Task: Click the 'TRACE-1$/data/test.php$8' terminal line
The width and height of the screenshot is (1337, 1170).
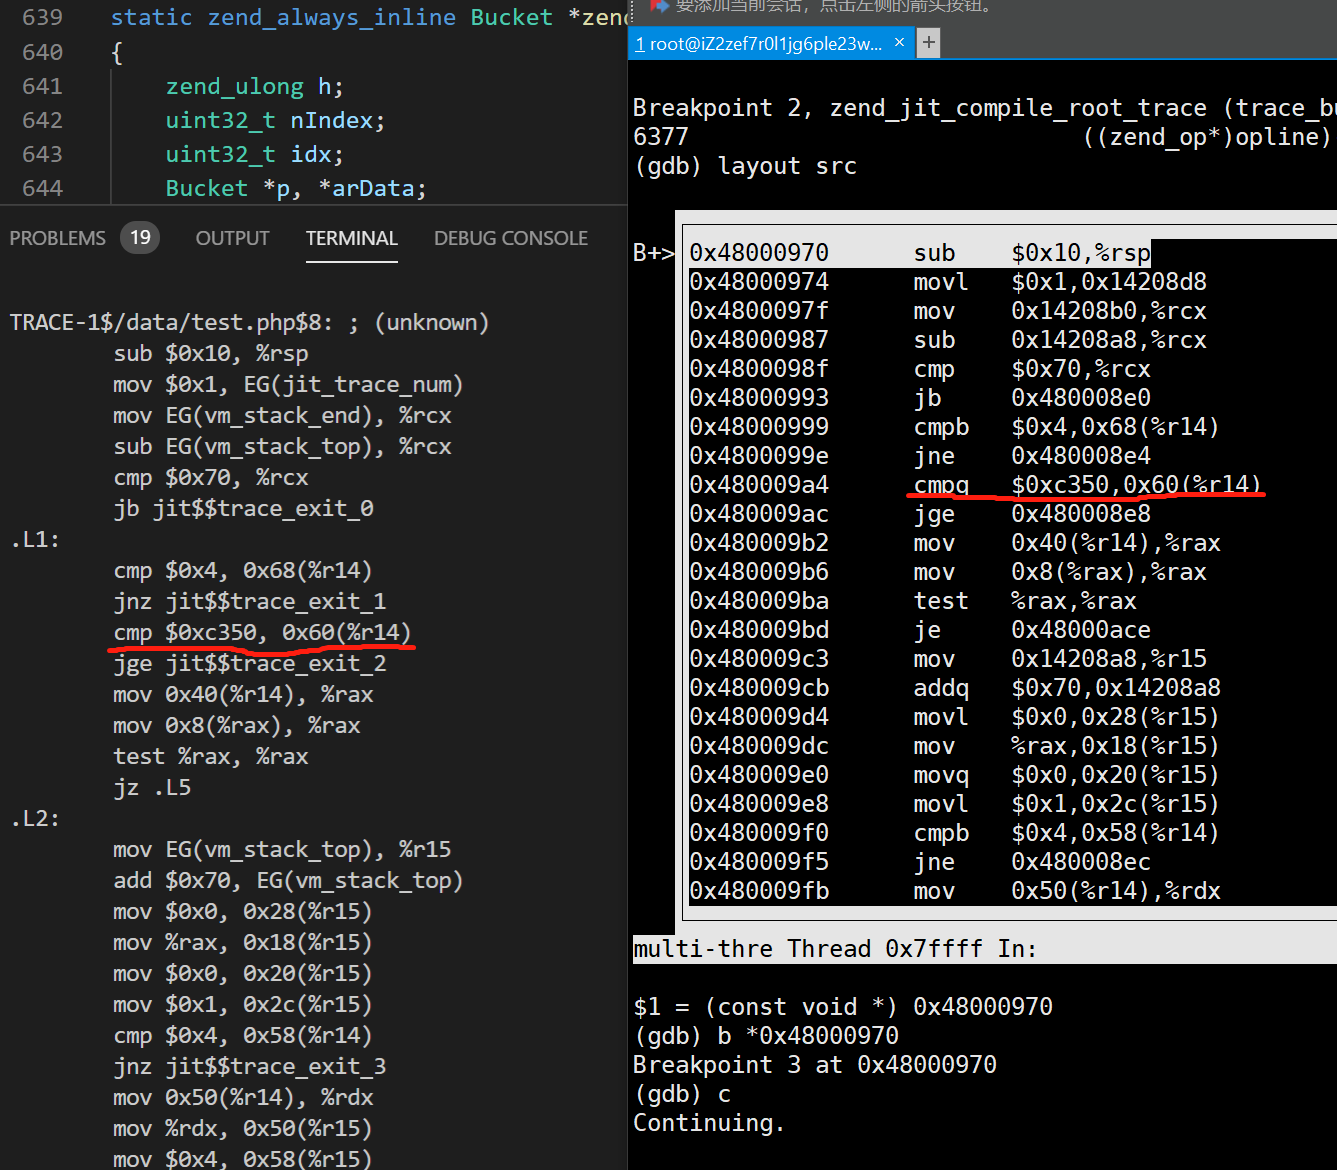Action: (x=249, y=322)
